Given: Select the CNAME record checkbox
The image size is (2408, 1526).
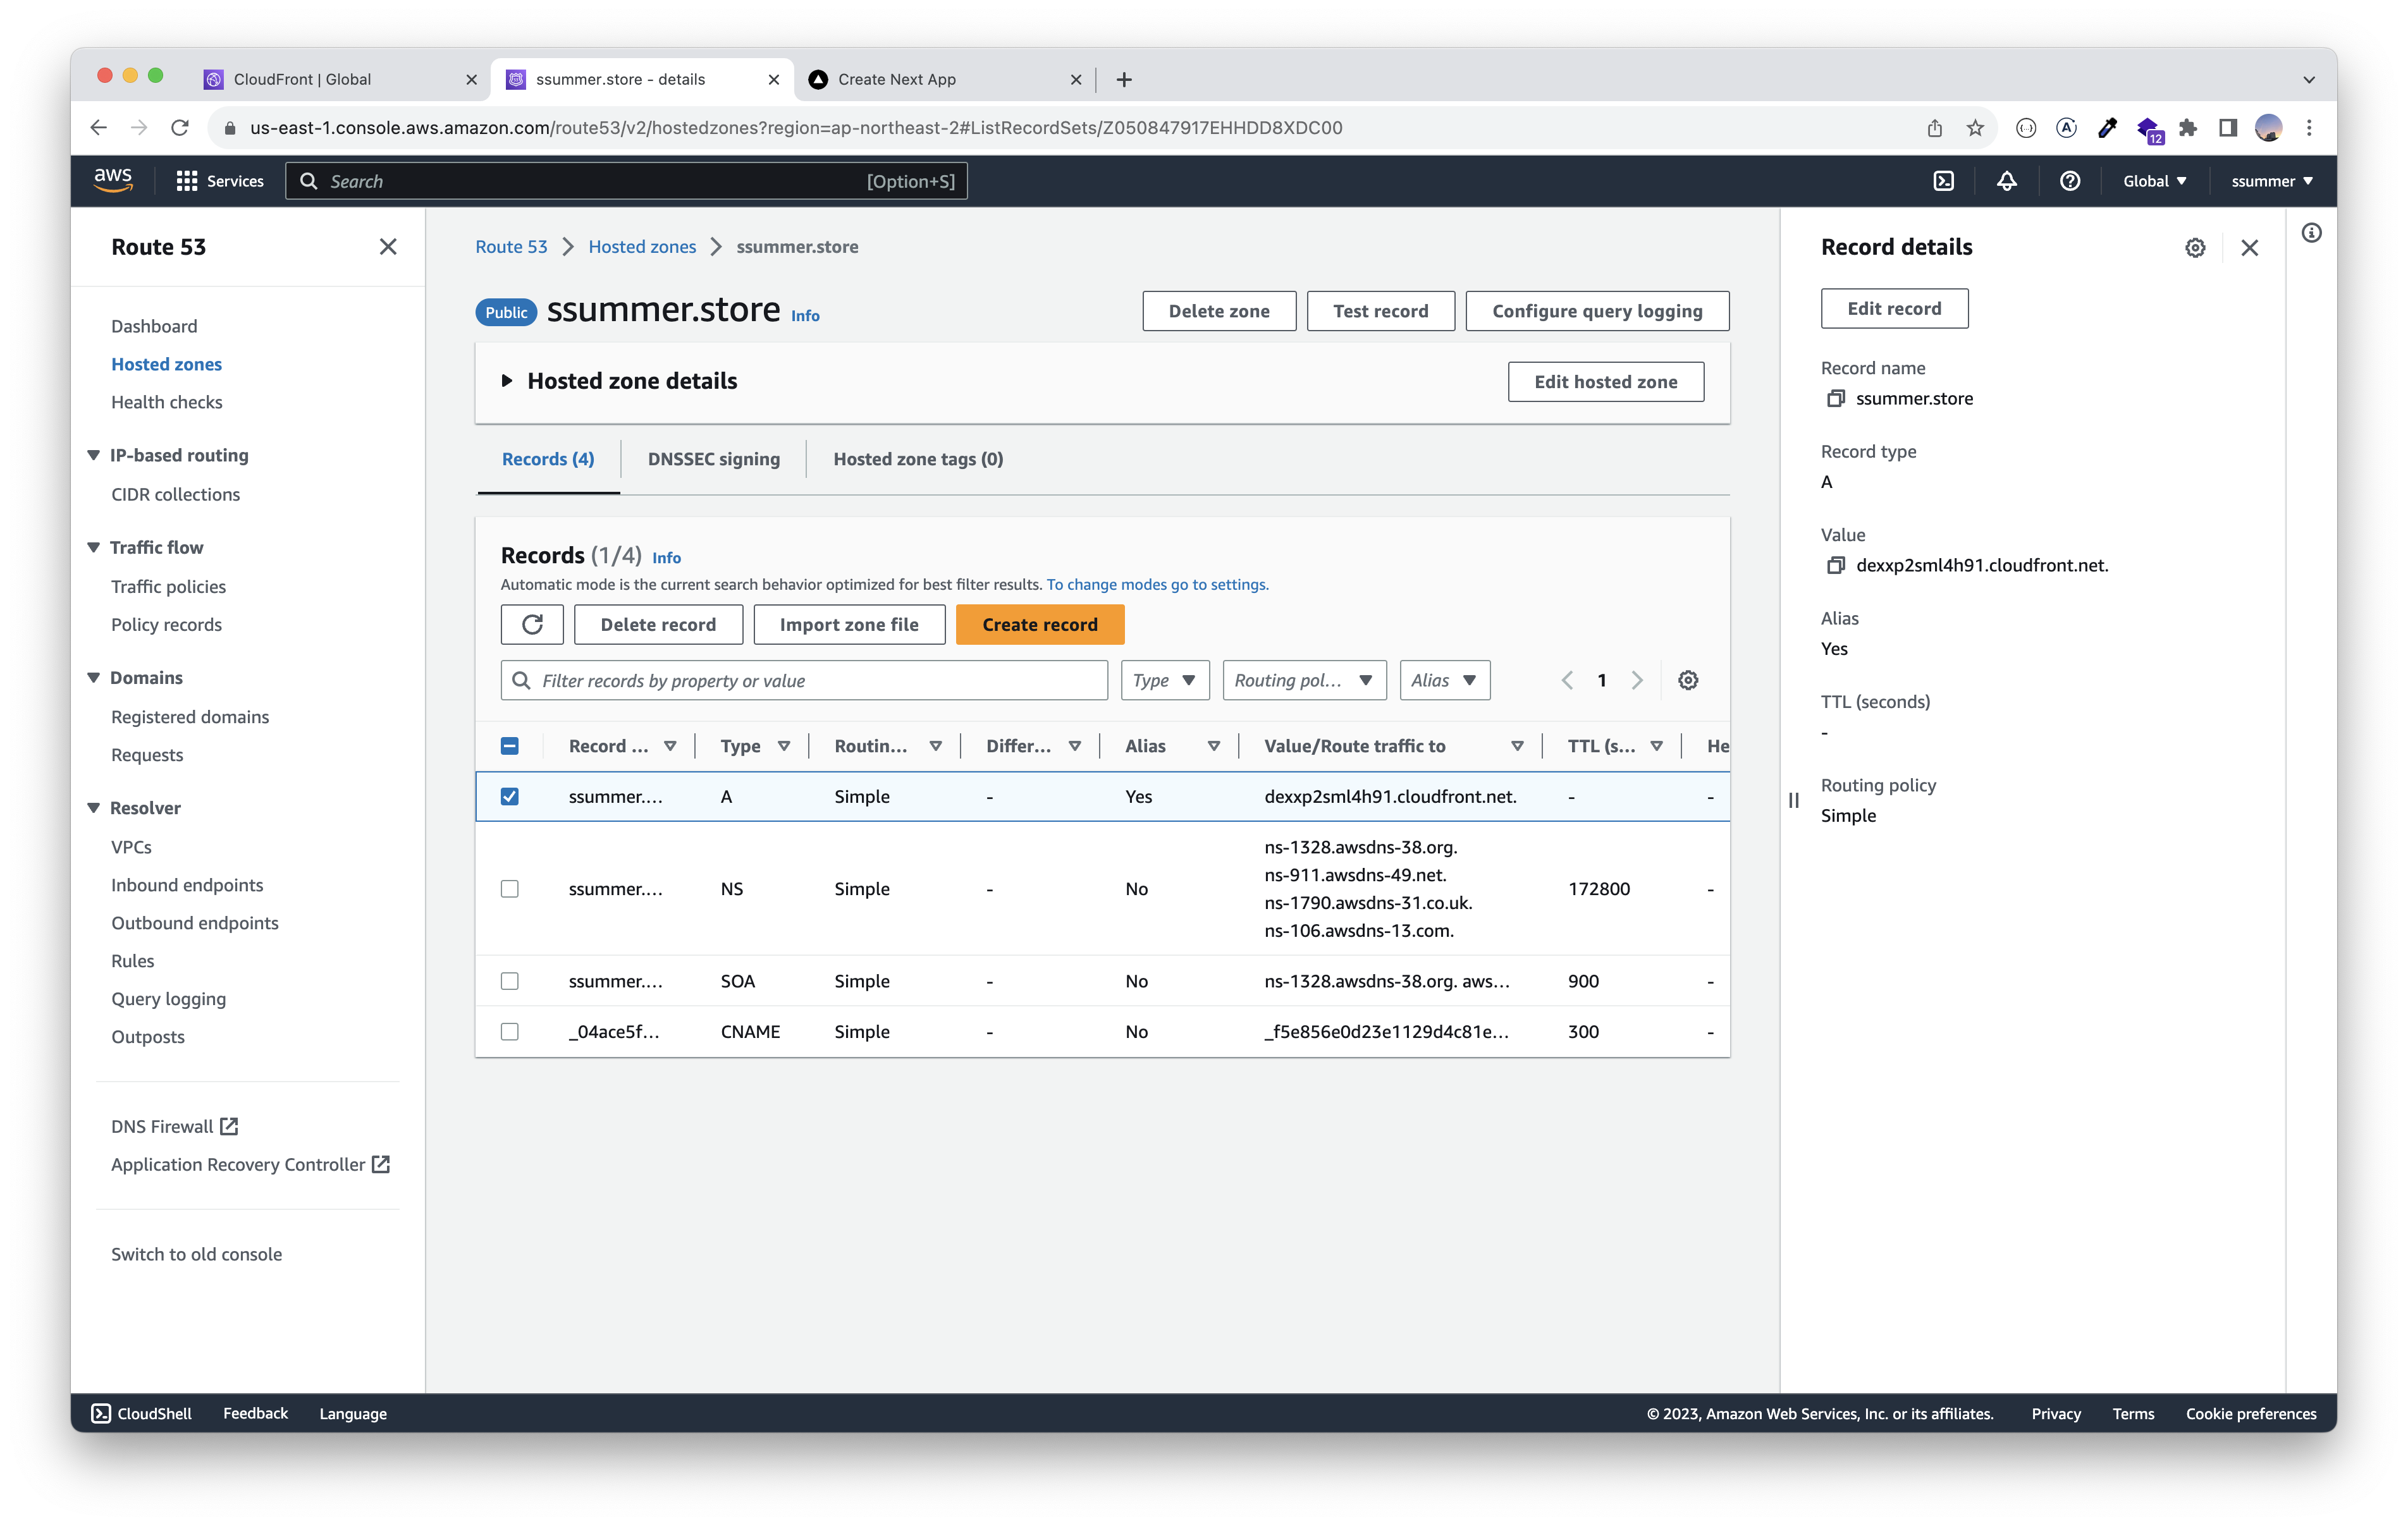Looking at the screenshot, I should 510,1031.
